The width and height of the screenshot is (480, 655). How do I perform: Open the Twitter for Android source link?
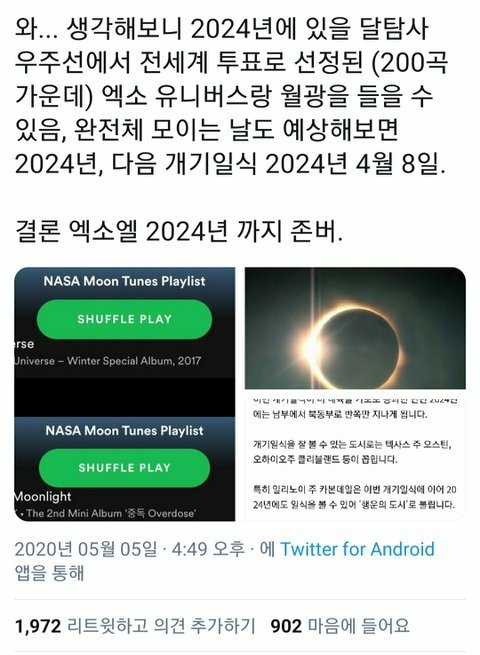click(357, 549)
